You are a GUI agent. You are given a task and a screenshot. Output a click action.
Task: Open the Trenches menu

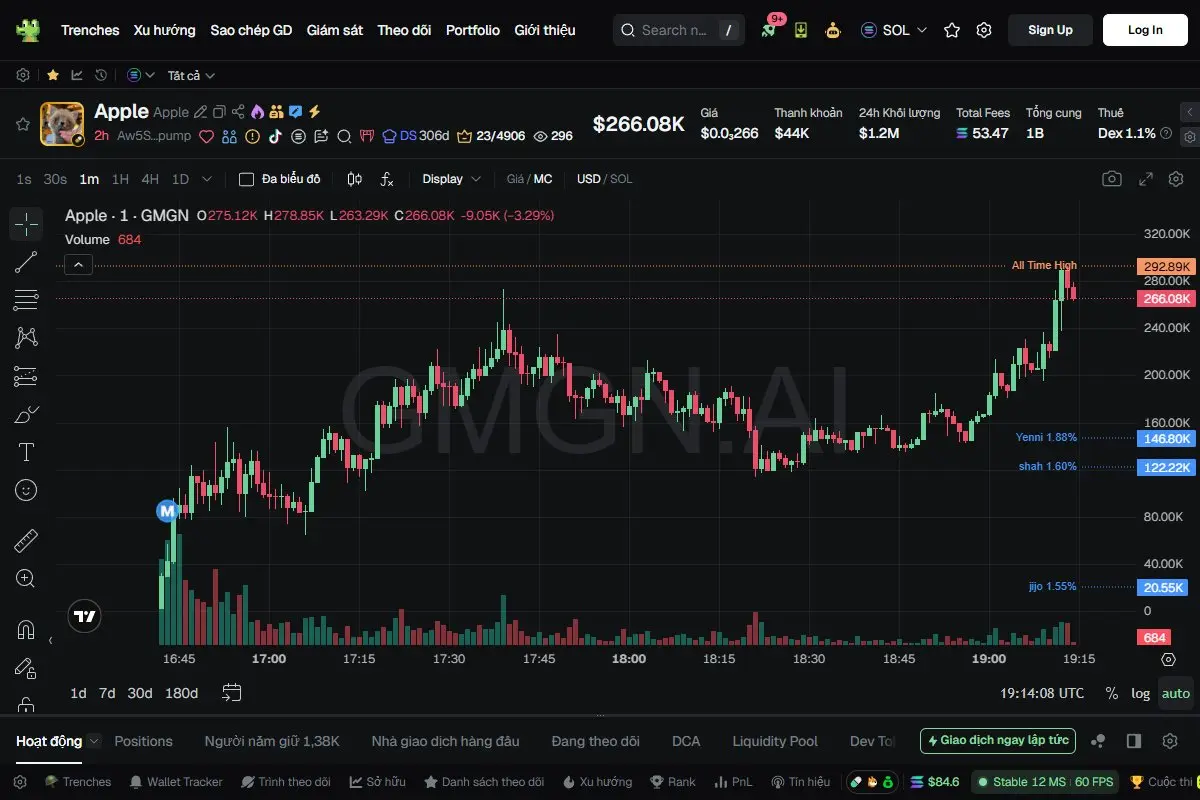[x=90, y=30]
